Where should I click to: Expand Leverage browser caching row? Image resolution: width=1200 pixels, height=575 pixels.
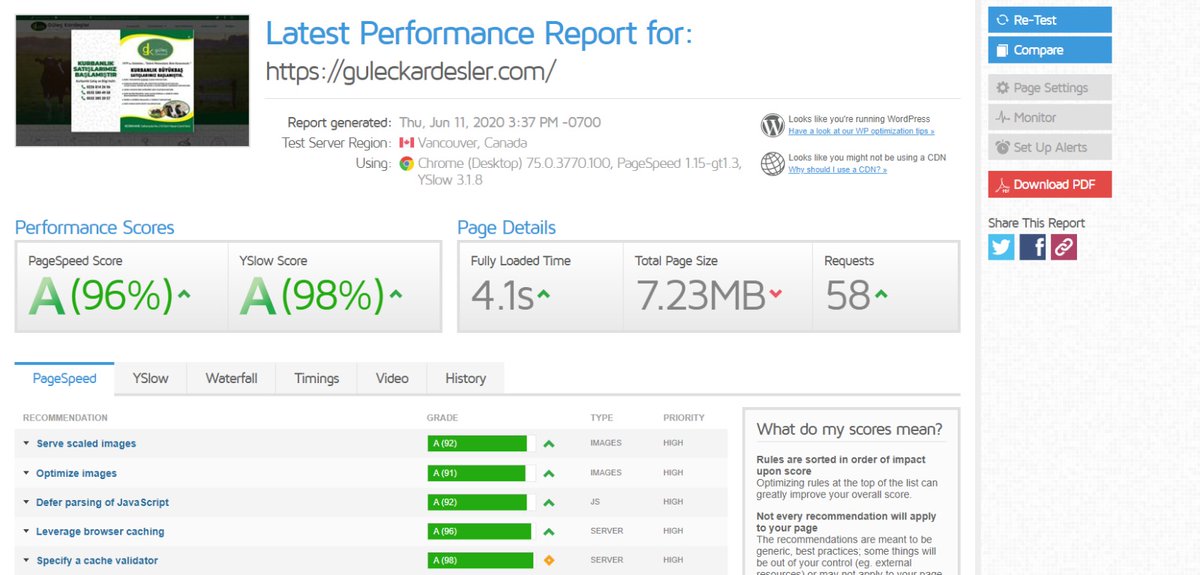(27, 532)
